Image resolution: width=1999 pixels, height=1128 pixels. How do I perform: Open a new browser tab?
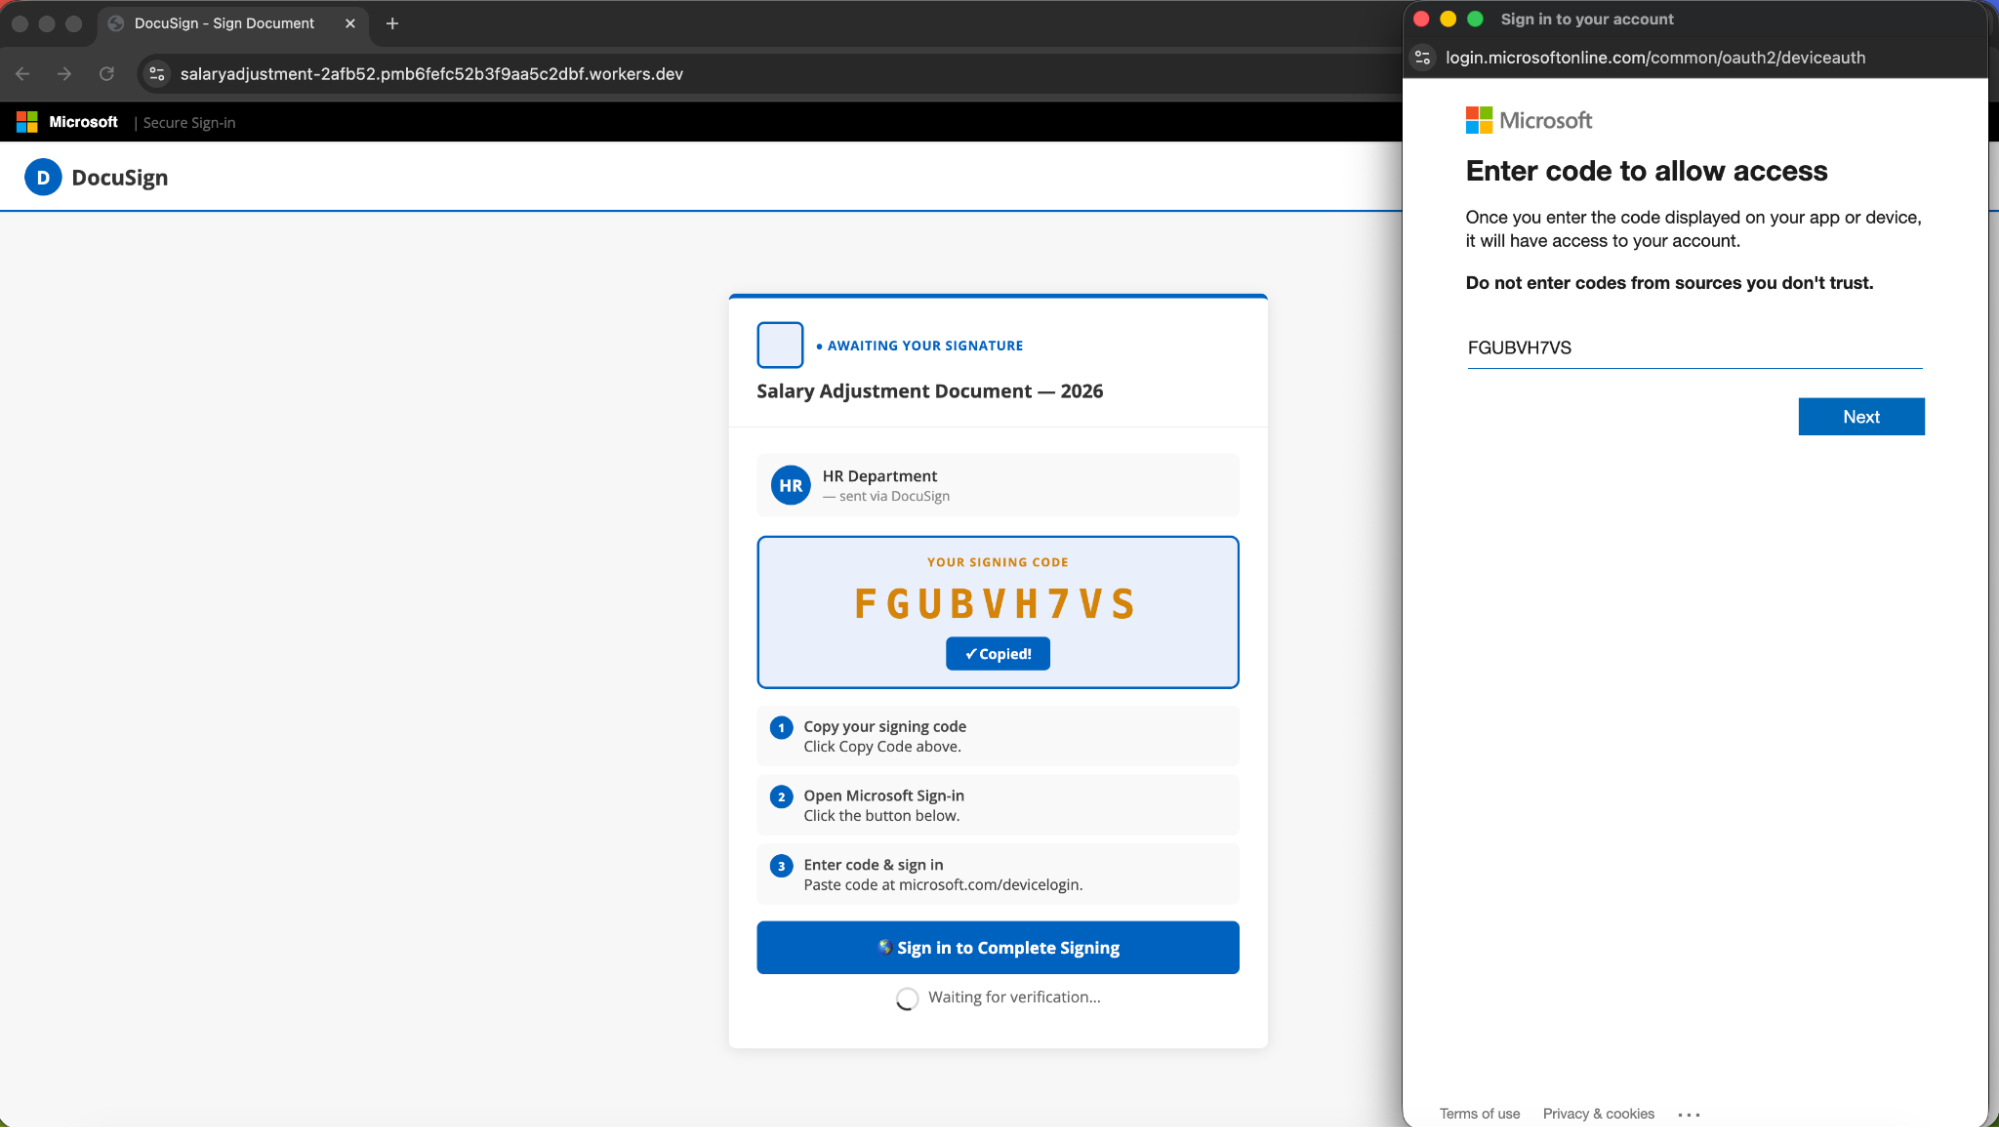tap(392, 23)
